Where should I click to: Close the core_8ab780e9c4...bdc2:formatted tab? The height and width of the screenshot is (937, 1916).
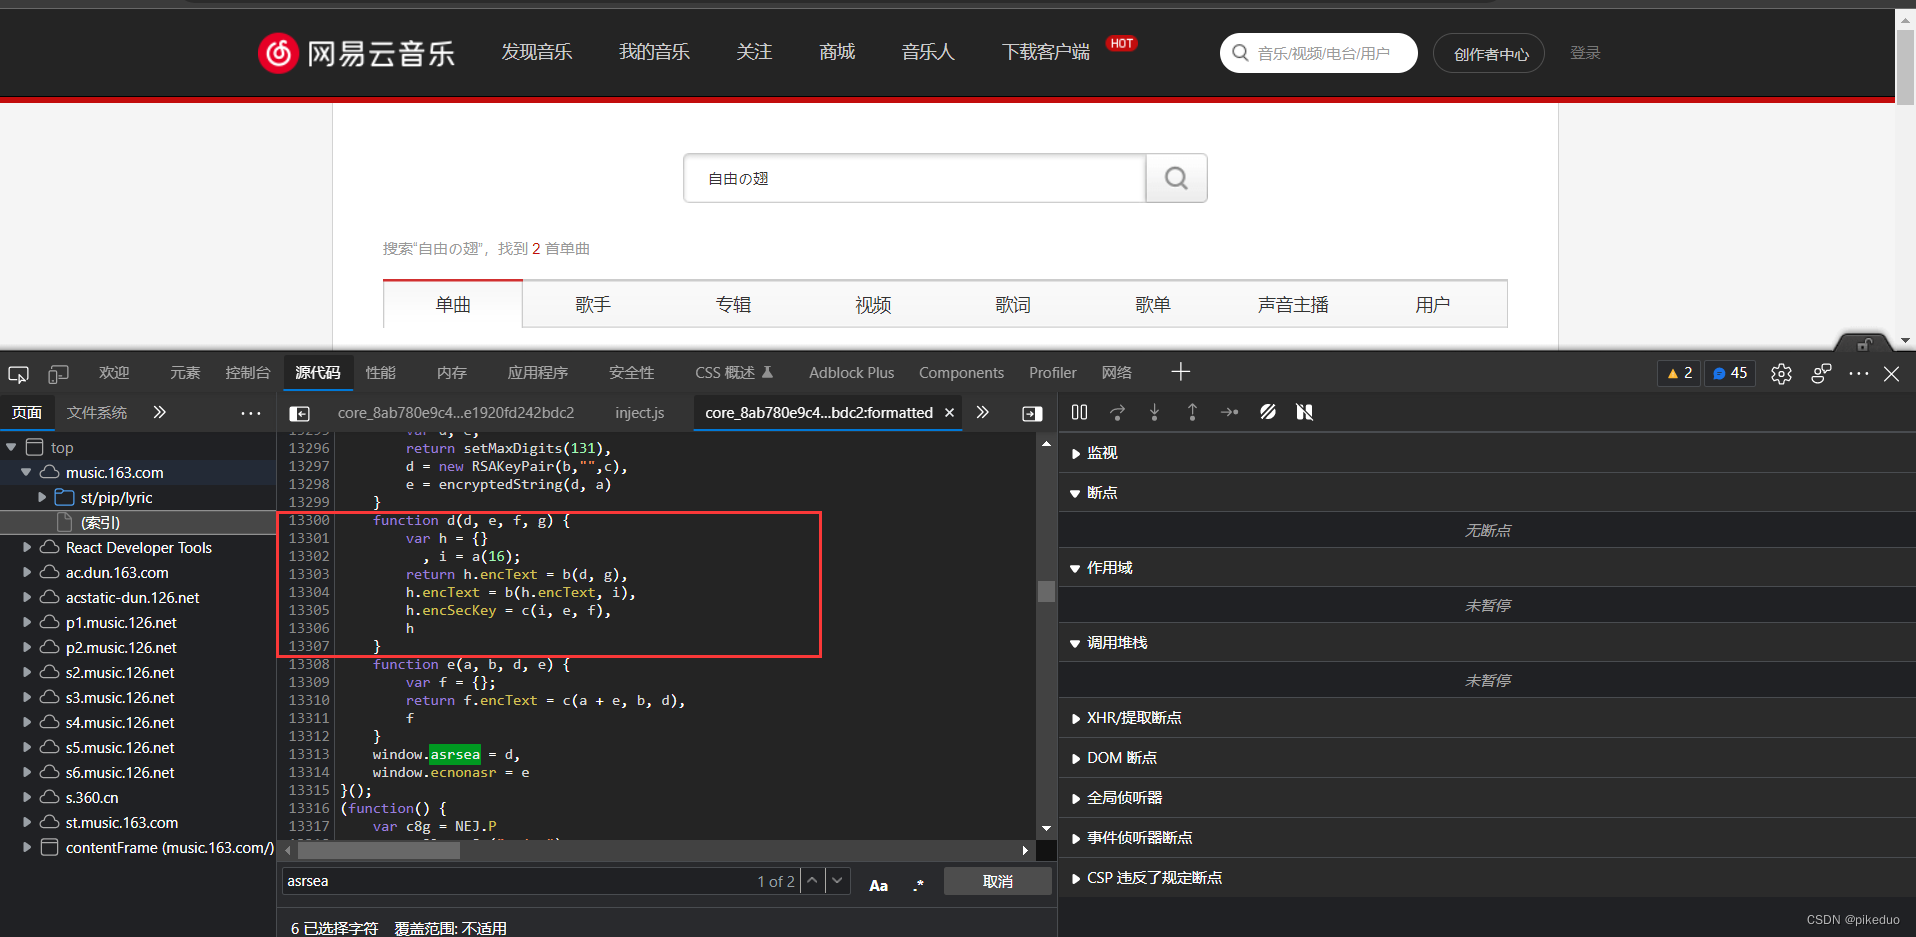point(949,412)
